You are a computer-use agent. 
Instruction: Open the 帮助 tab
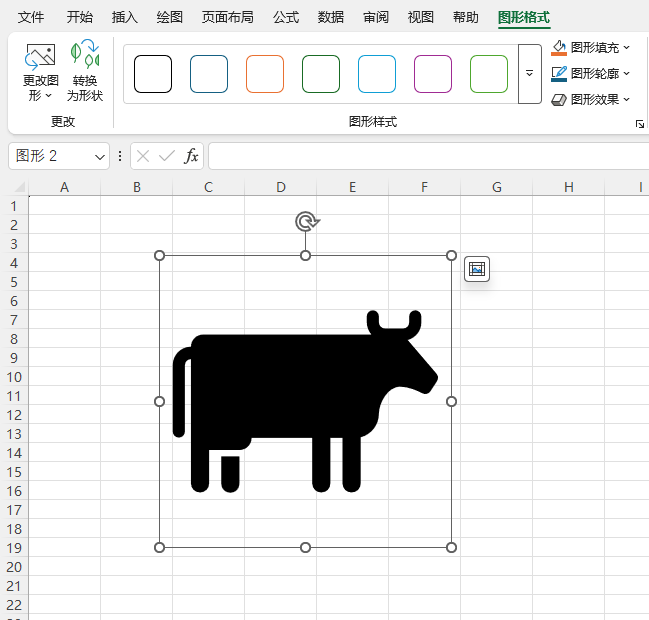coord(466,17)
